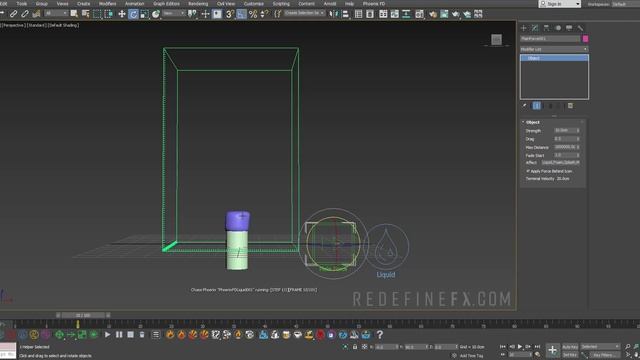Click the Select and Rotate tool
This screenshot has height=360, width=640.
coord(133,14)
